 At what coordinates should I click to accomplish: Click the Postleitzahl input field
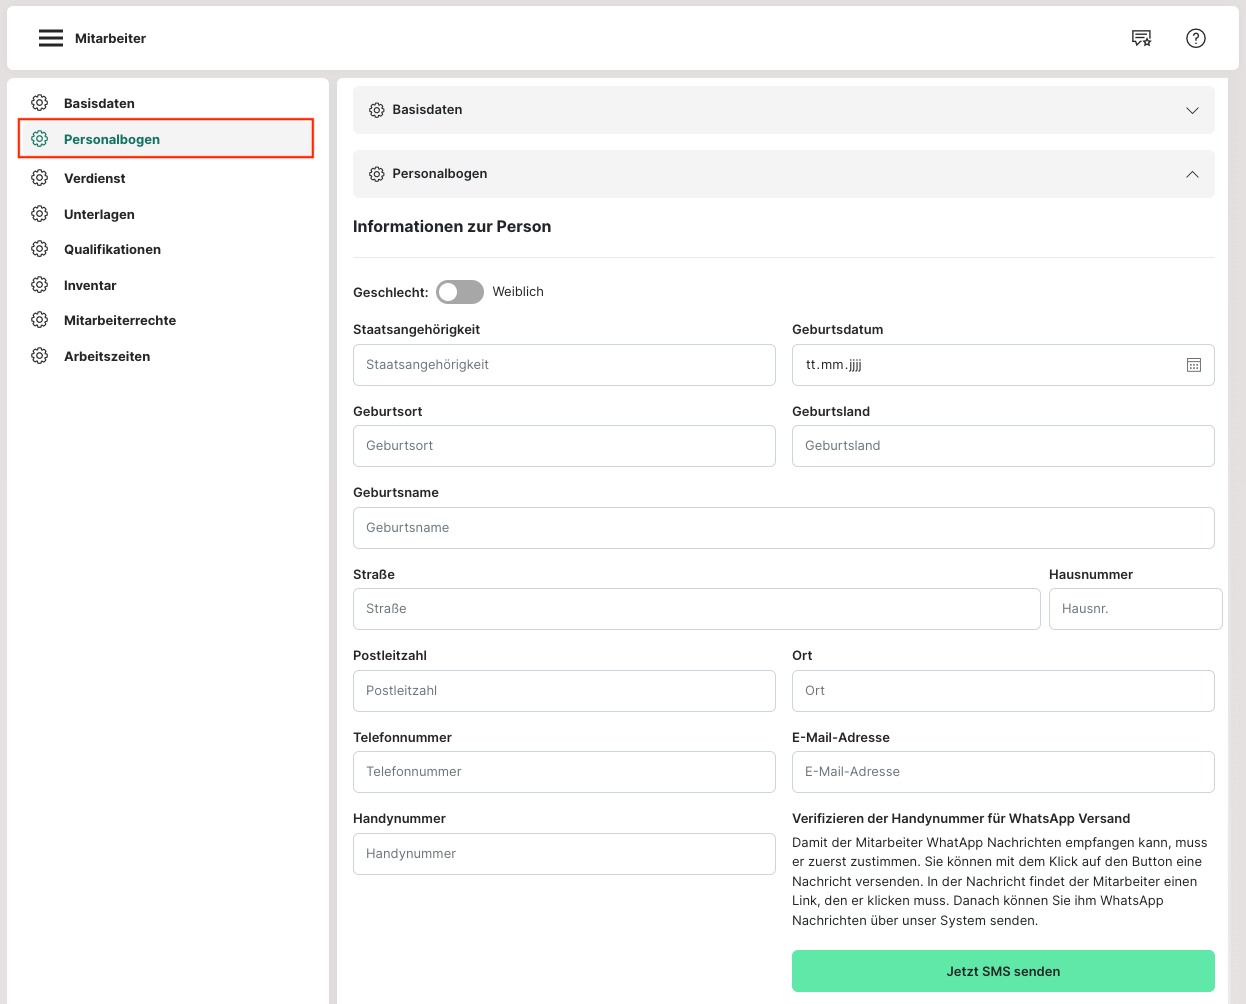[x=564, y=691]
